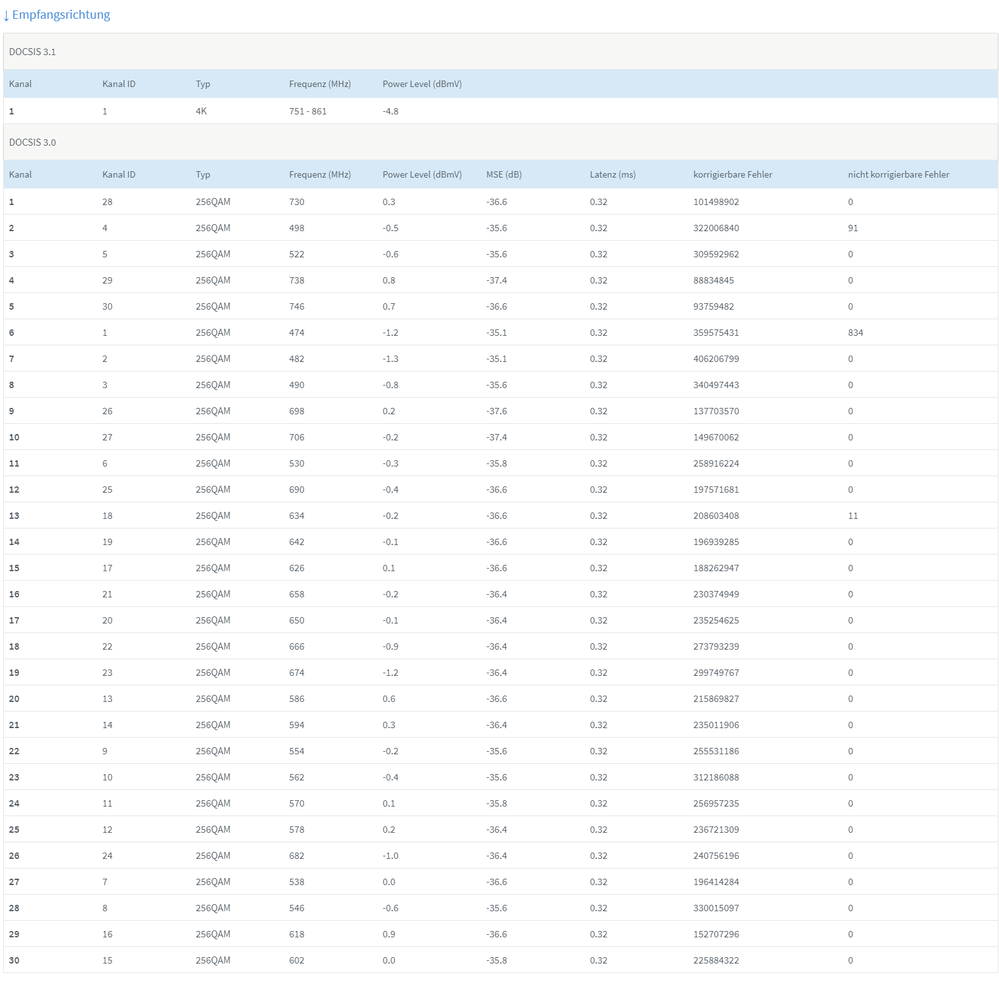Click the uncorrectable error value 834
This screenshot has height=981, width=999.
click(x=855, y=332)
